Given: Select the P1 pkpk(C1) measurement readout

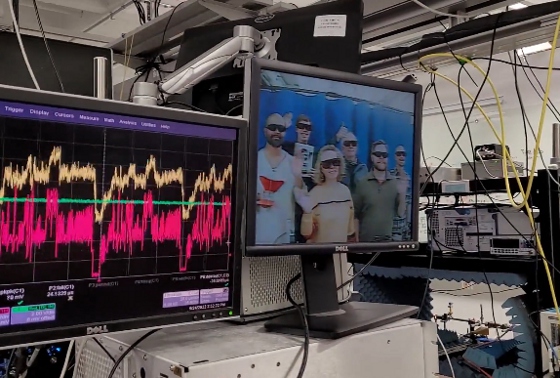Looking at the screenshot, I should click(12, 294).
